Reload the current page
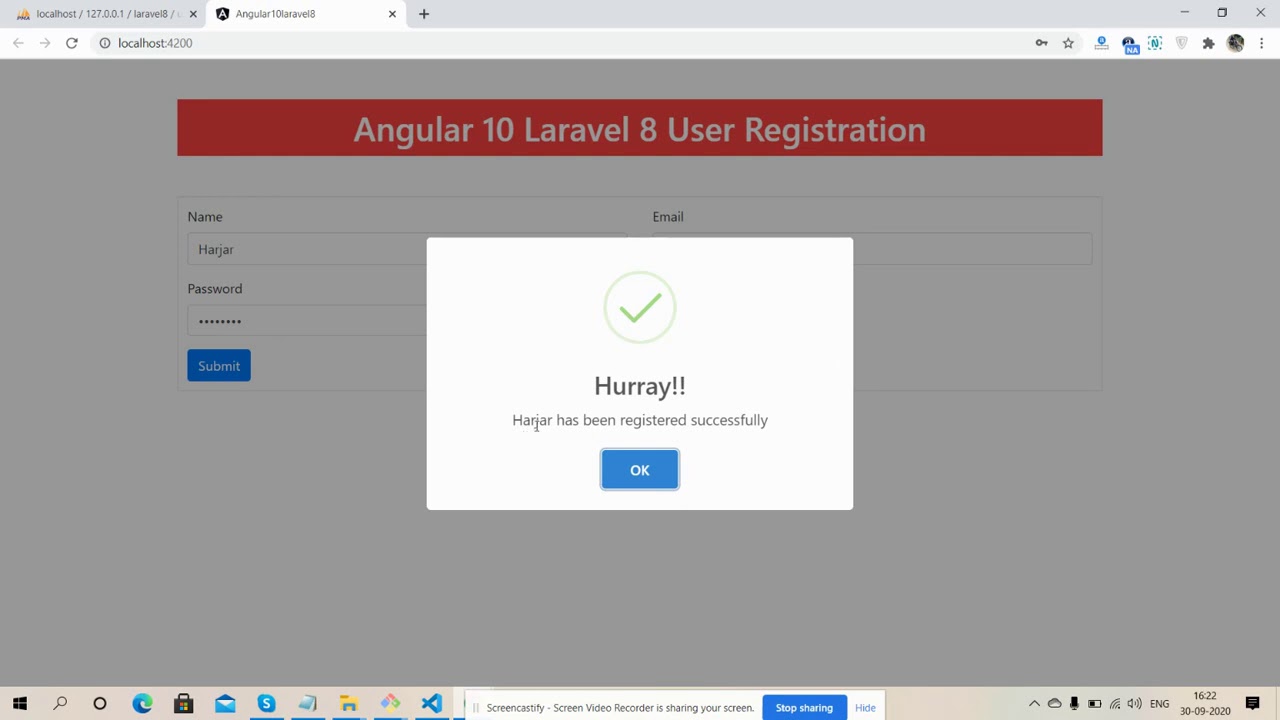This screenshot has width=1280, height=720. click(72, 43)
